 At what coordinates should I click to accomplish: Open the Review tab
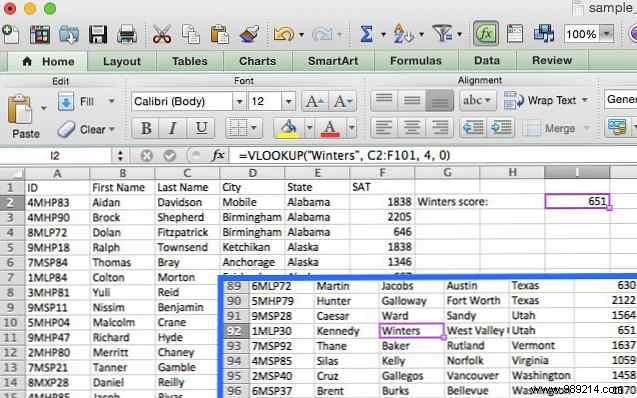(x=552, y=61)
